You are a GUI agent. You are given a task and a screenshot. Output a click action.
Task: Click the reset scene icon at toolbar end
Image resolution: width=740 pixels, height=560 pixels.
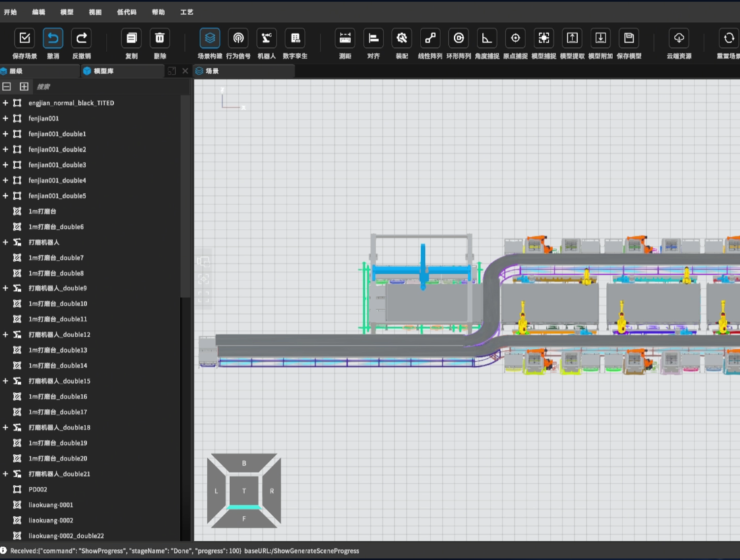pyautogui.click(x=729, y=38)
